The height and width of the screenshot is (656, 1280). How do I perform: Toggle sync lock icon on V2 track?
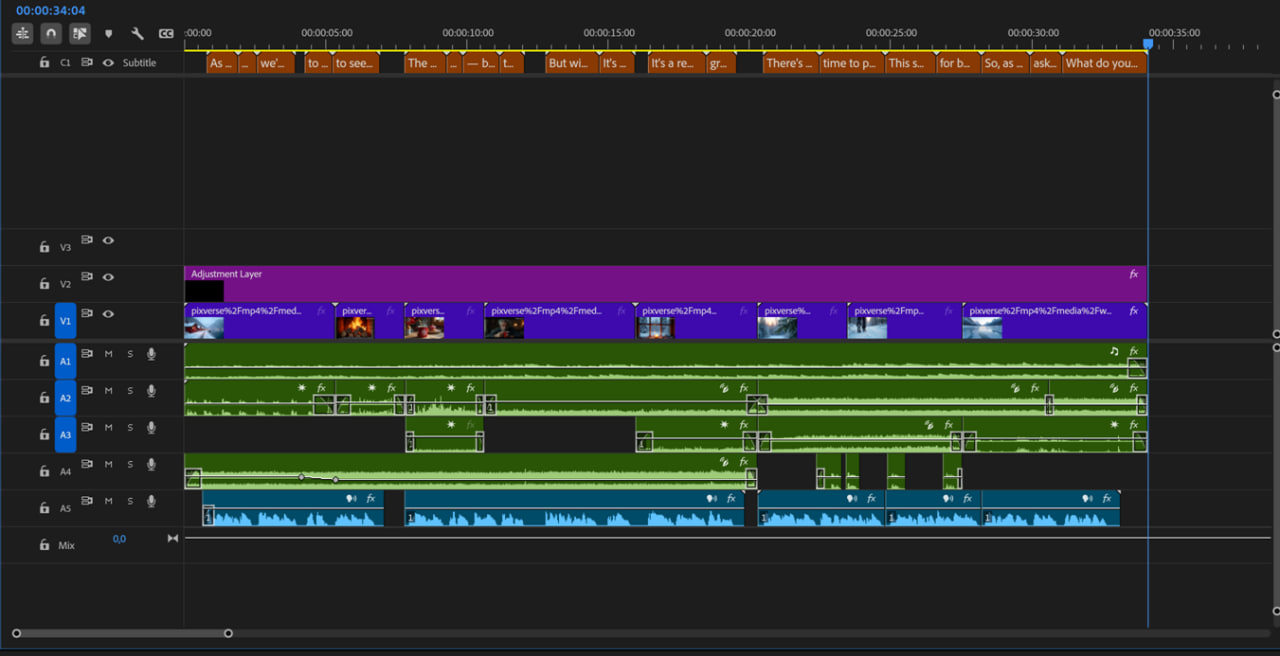(x=87, y=277)
